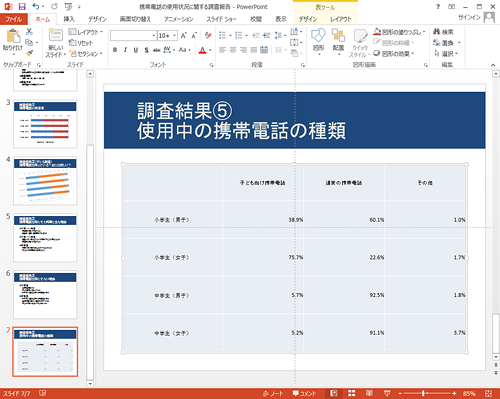Click the Cut scissors icon
Viewport: 500px width, 399px height.
tap(29, 32)
